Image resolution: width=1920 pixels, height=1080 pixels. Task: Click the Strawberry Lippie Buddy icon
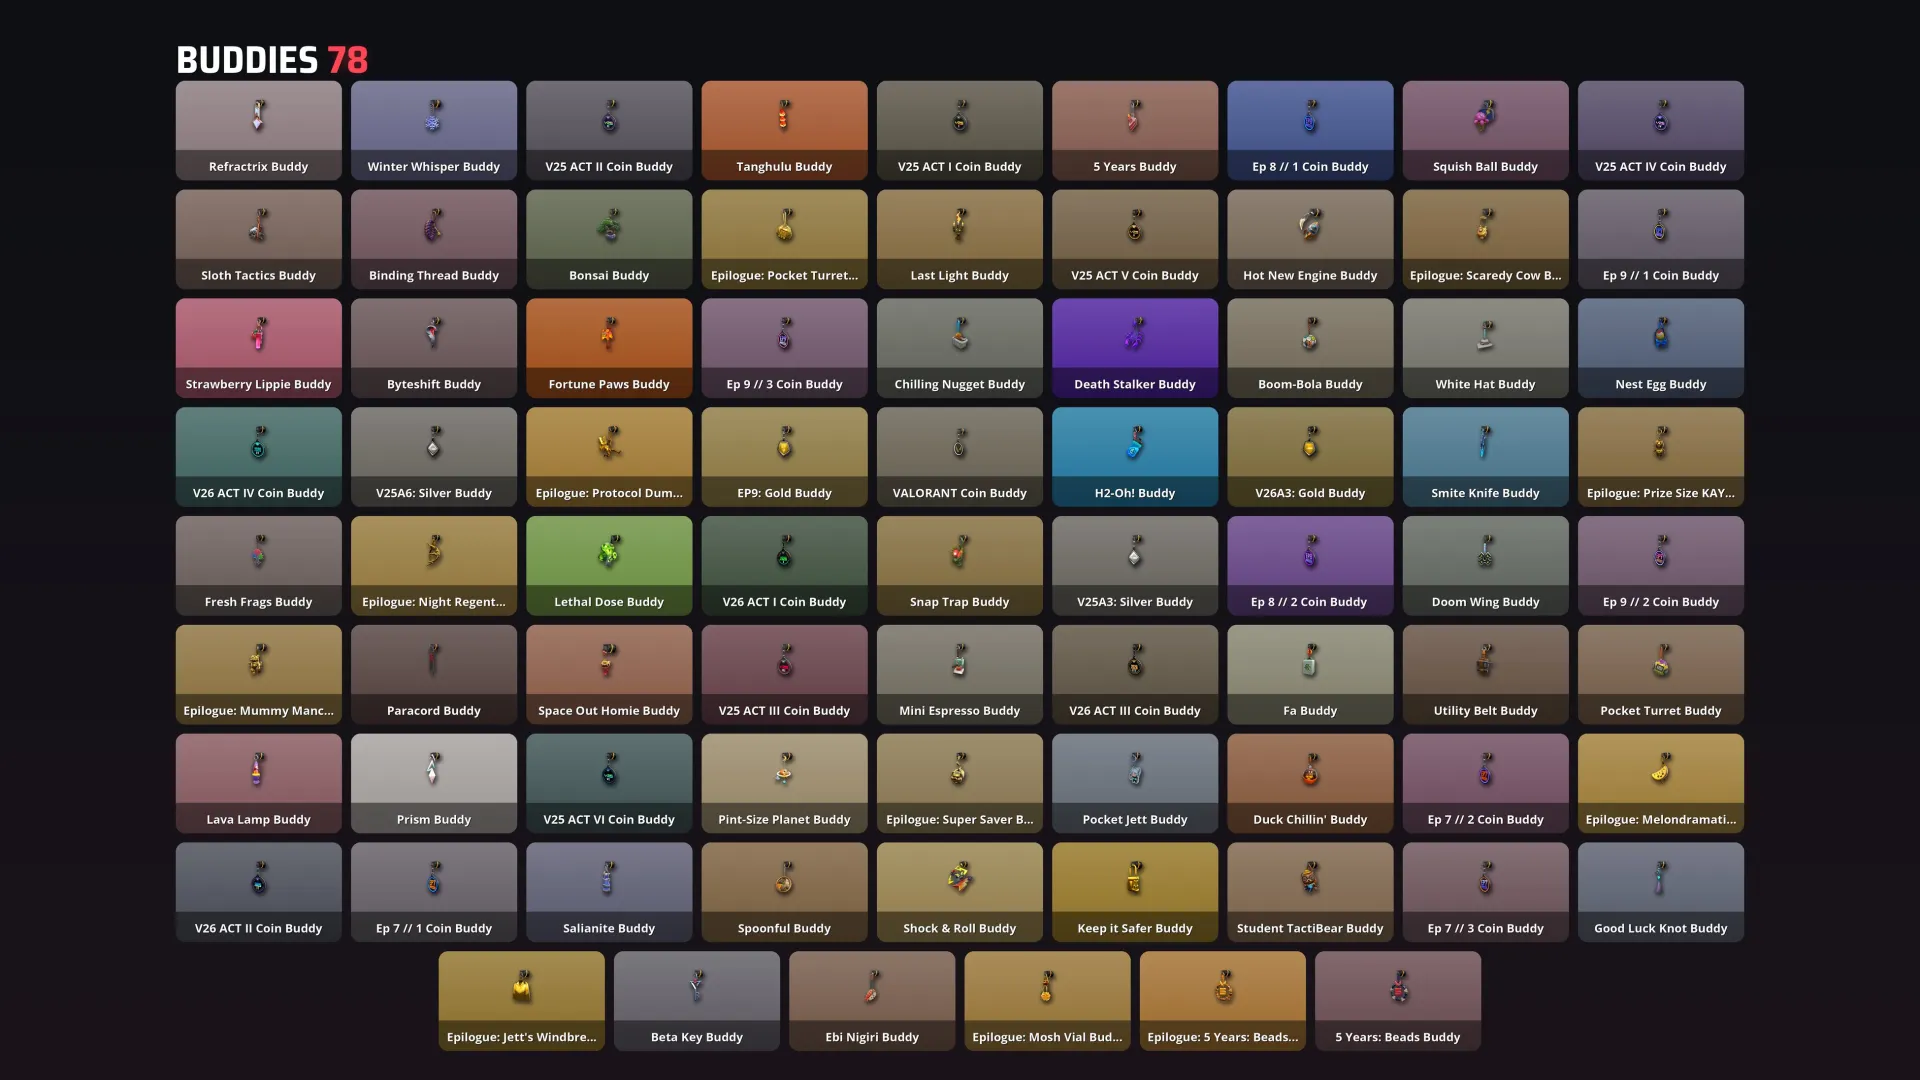pyautogui.click(x=258, y=334)
